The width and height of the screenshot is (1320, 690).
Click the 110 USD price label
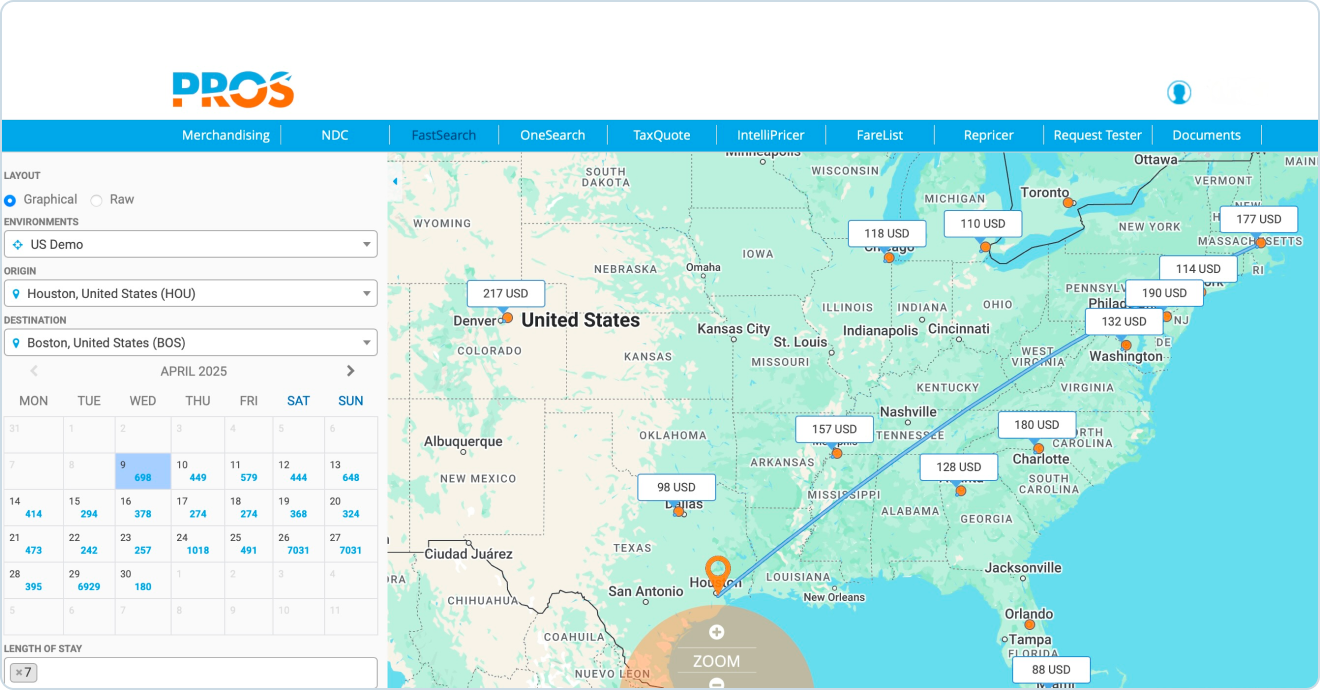click(x=983, y=223)
